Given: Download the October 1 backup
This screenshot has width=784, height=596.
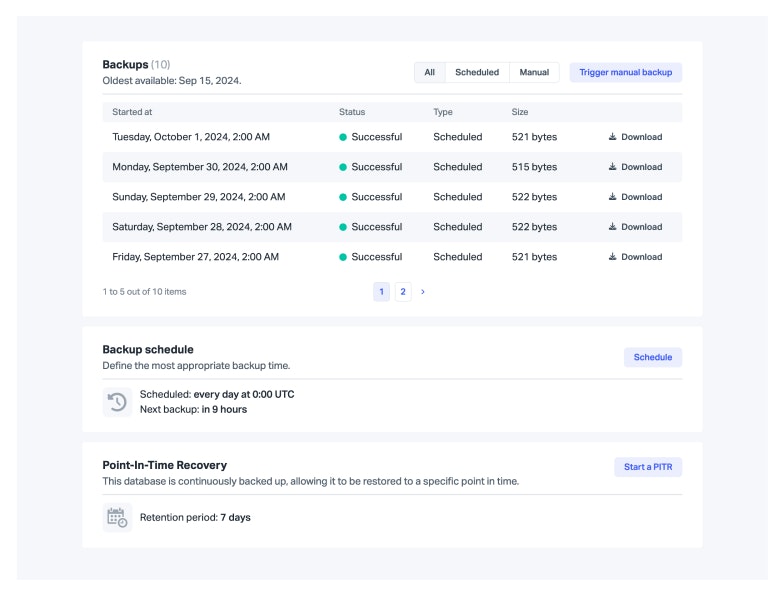Looking at the screenshot, I should tap(635, 137).
